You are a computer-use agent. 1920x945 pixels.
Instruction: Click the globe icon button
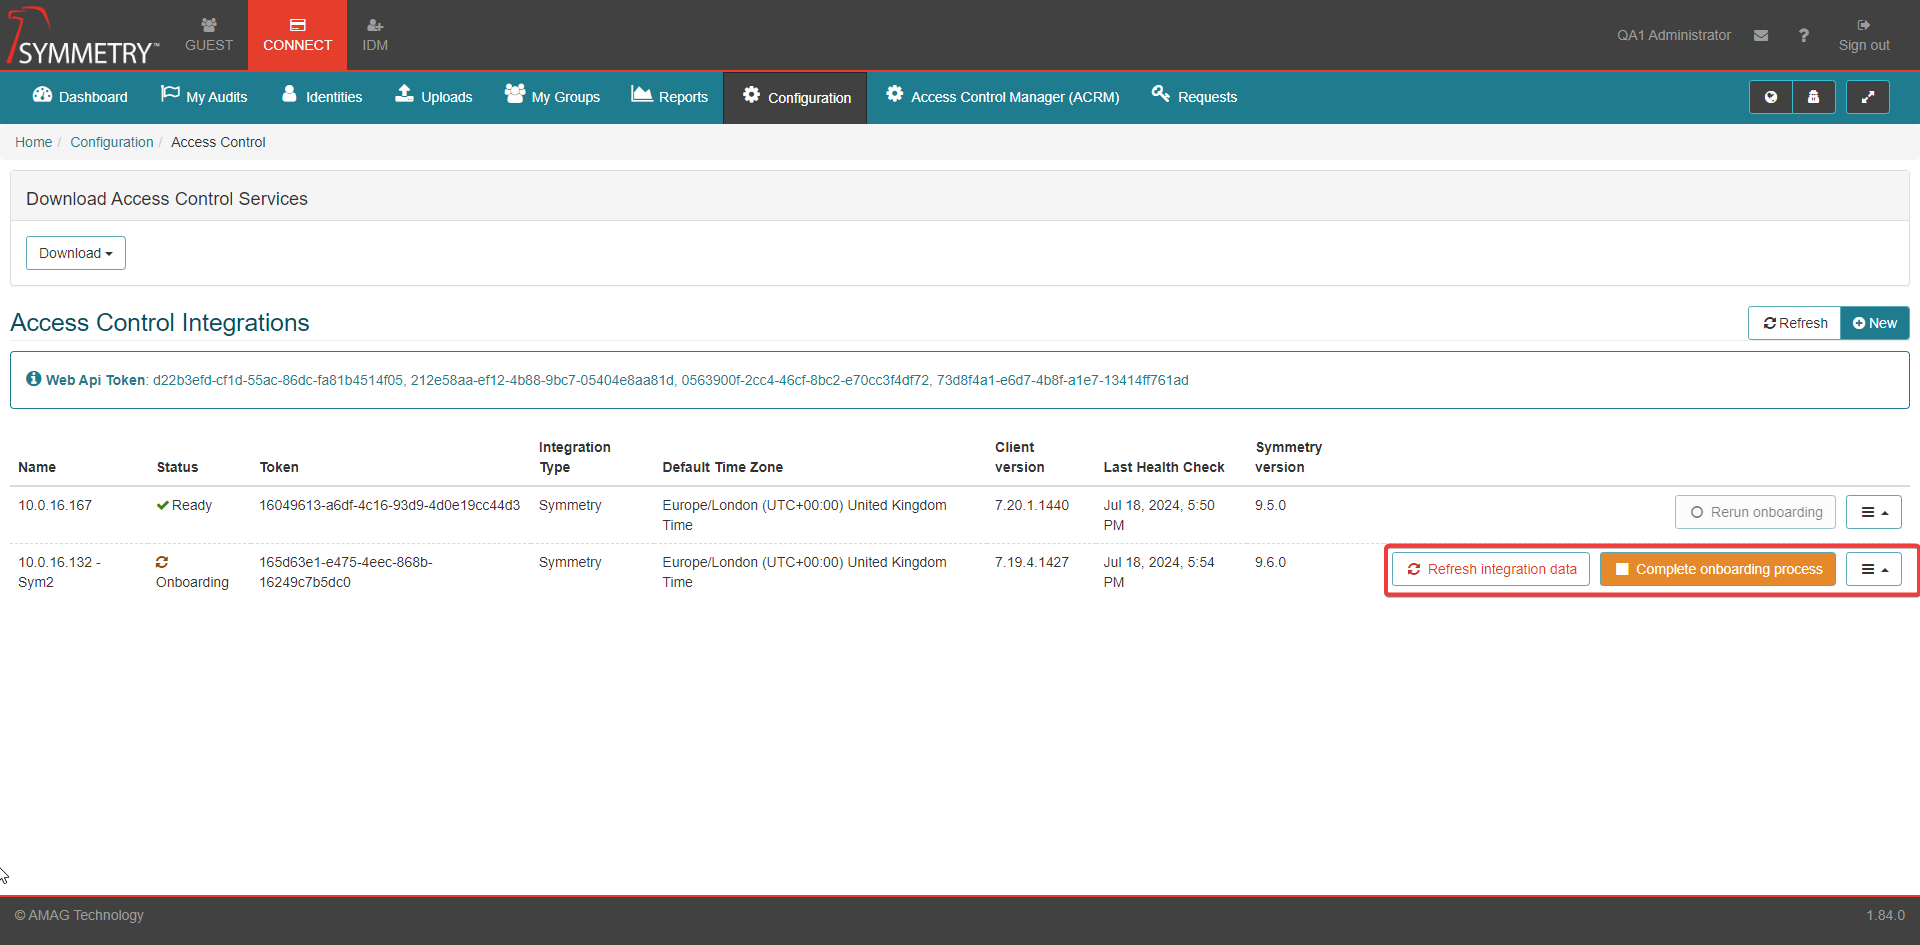coord(1771,97)
